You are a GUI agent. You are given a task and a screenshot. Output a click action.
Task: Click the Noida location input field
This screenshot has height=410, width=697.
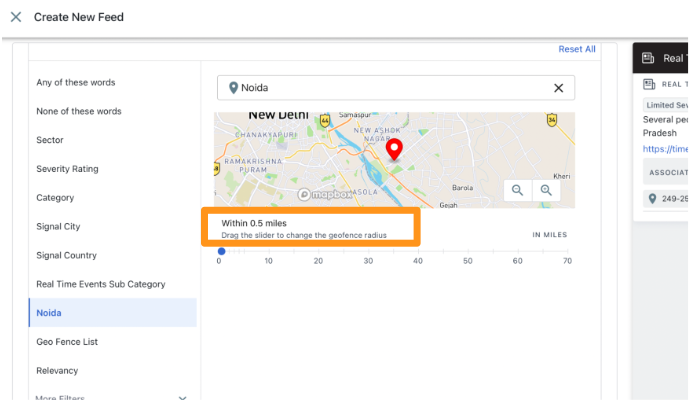pyautogui.click(x=396, y=88)
